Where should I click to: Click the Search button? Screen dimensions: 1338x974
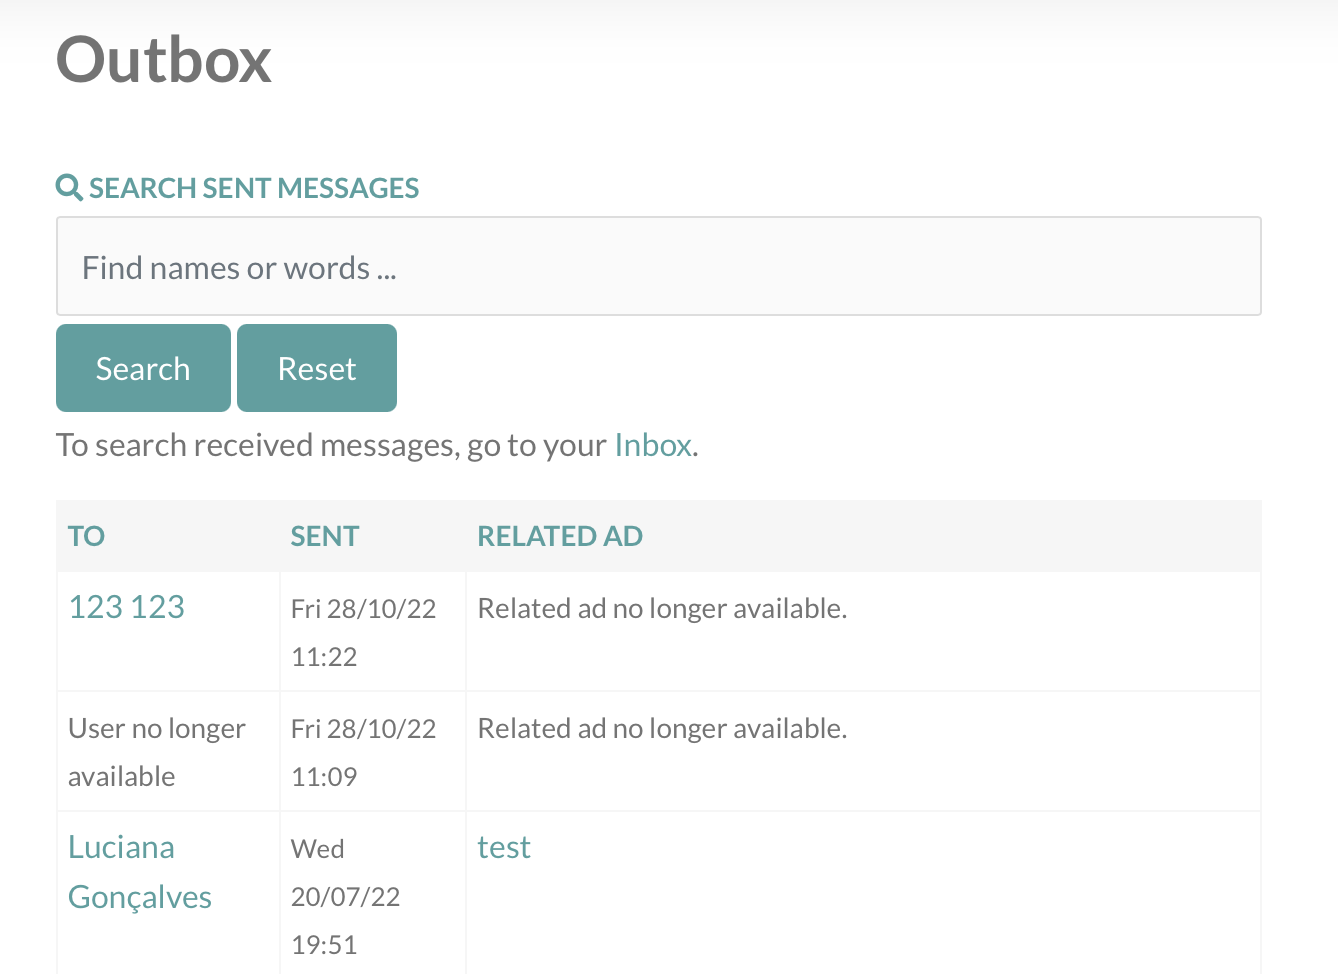[143, 368]
